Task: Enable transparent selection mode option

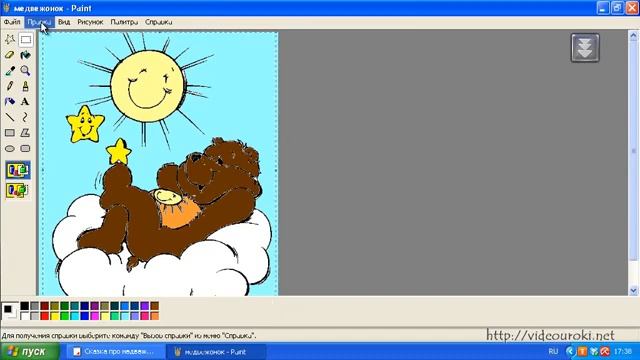Action: (x=18, y=190)
